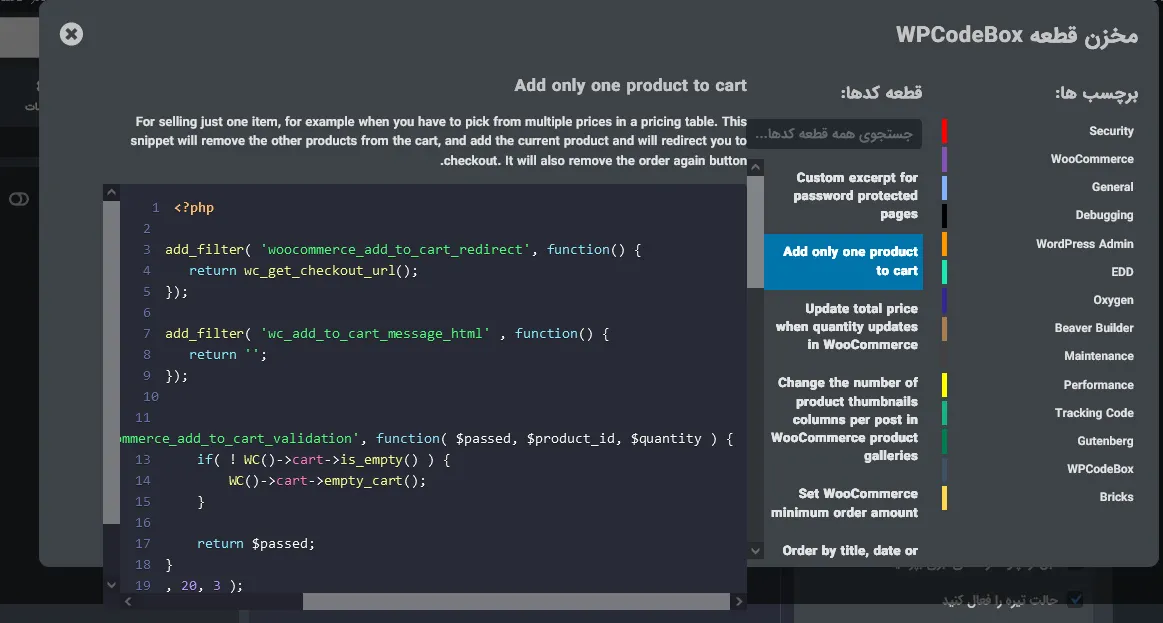Click line 1 '<?php' in code editor
Viewport: 1163px width, 623px height.
[x=194, y=208]
